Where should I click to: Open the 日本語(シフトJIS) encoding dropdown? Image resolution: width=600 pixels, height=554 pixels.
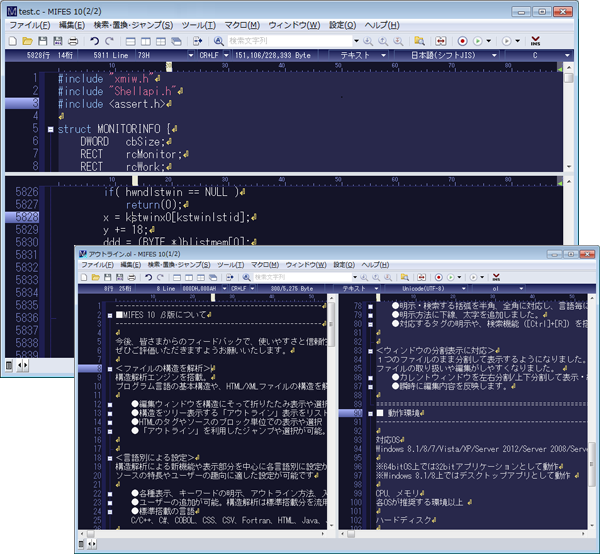(460, 57)
